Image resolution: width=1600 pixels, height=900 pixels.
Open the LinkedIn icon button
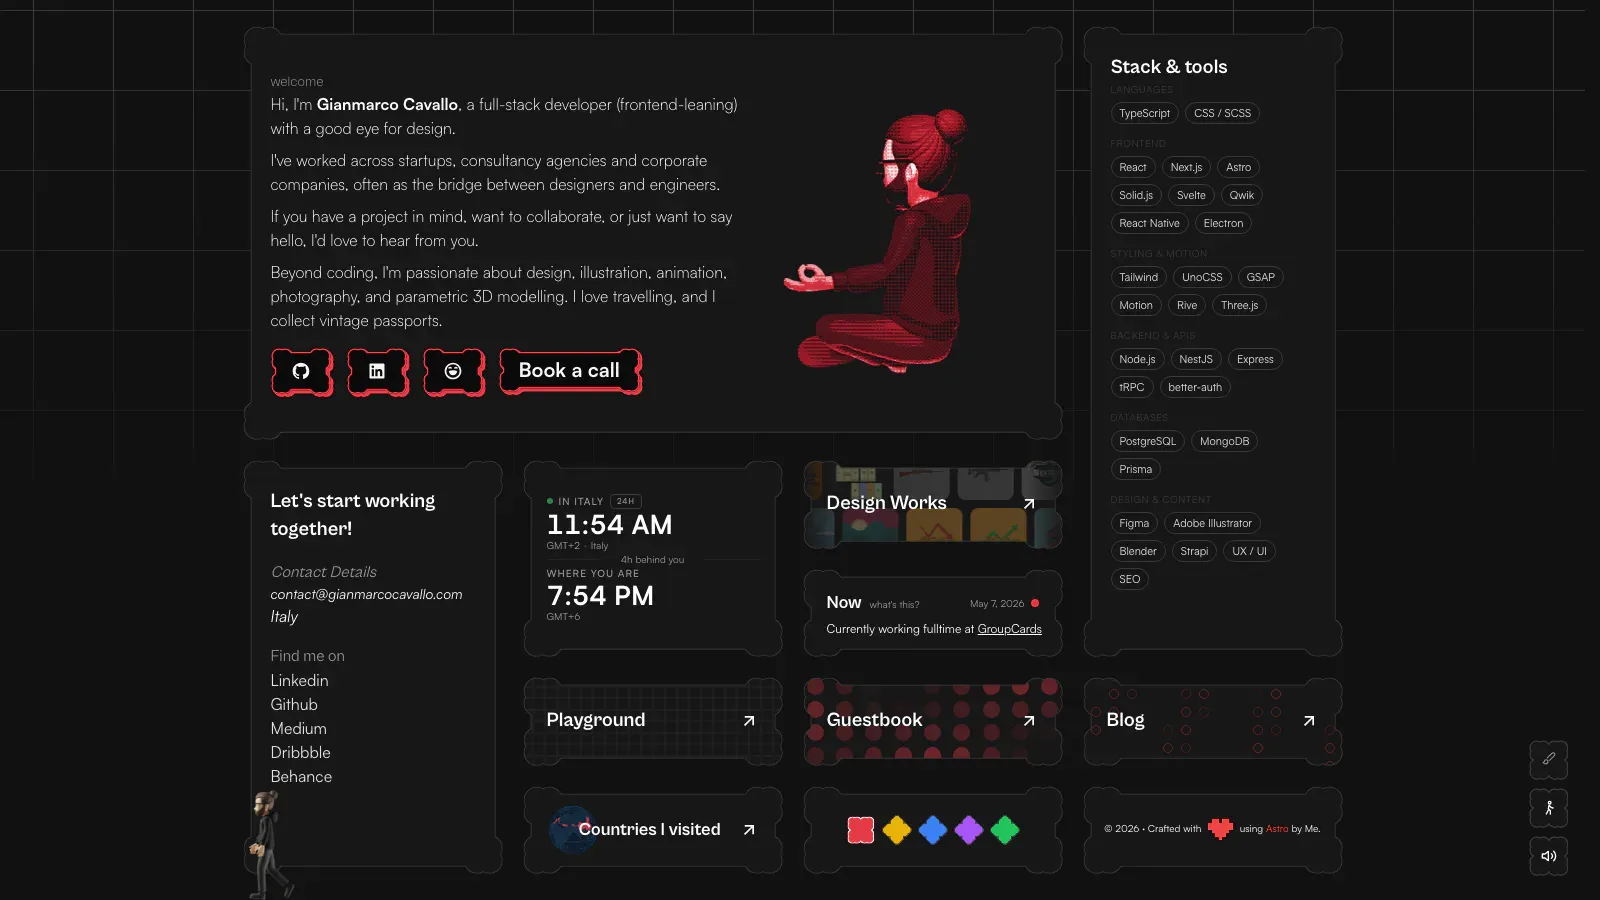click(x=377, y=372)
